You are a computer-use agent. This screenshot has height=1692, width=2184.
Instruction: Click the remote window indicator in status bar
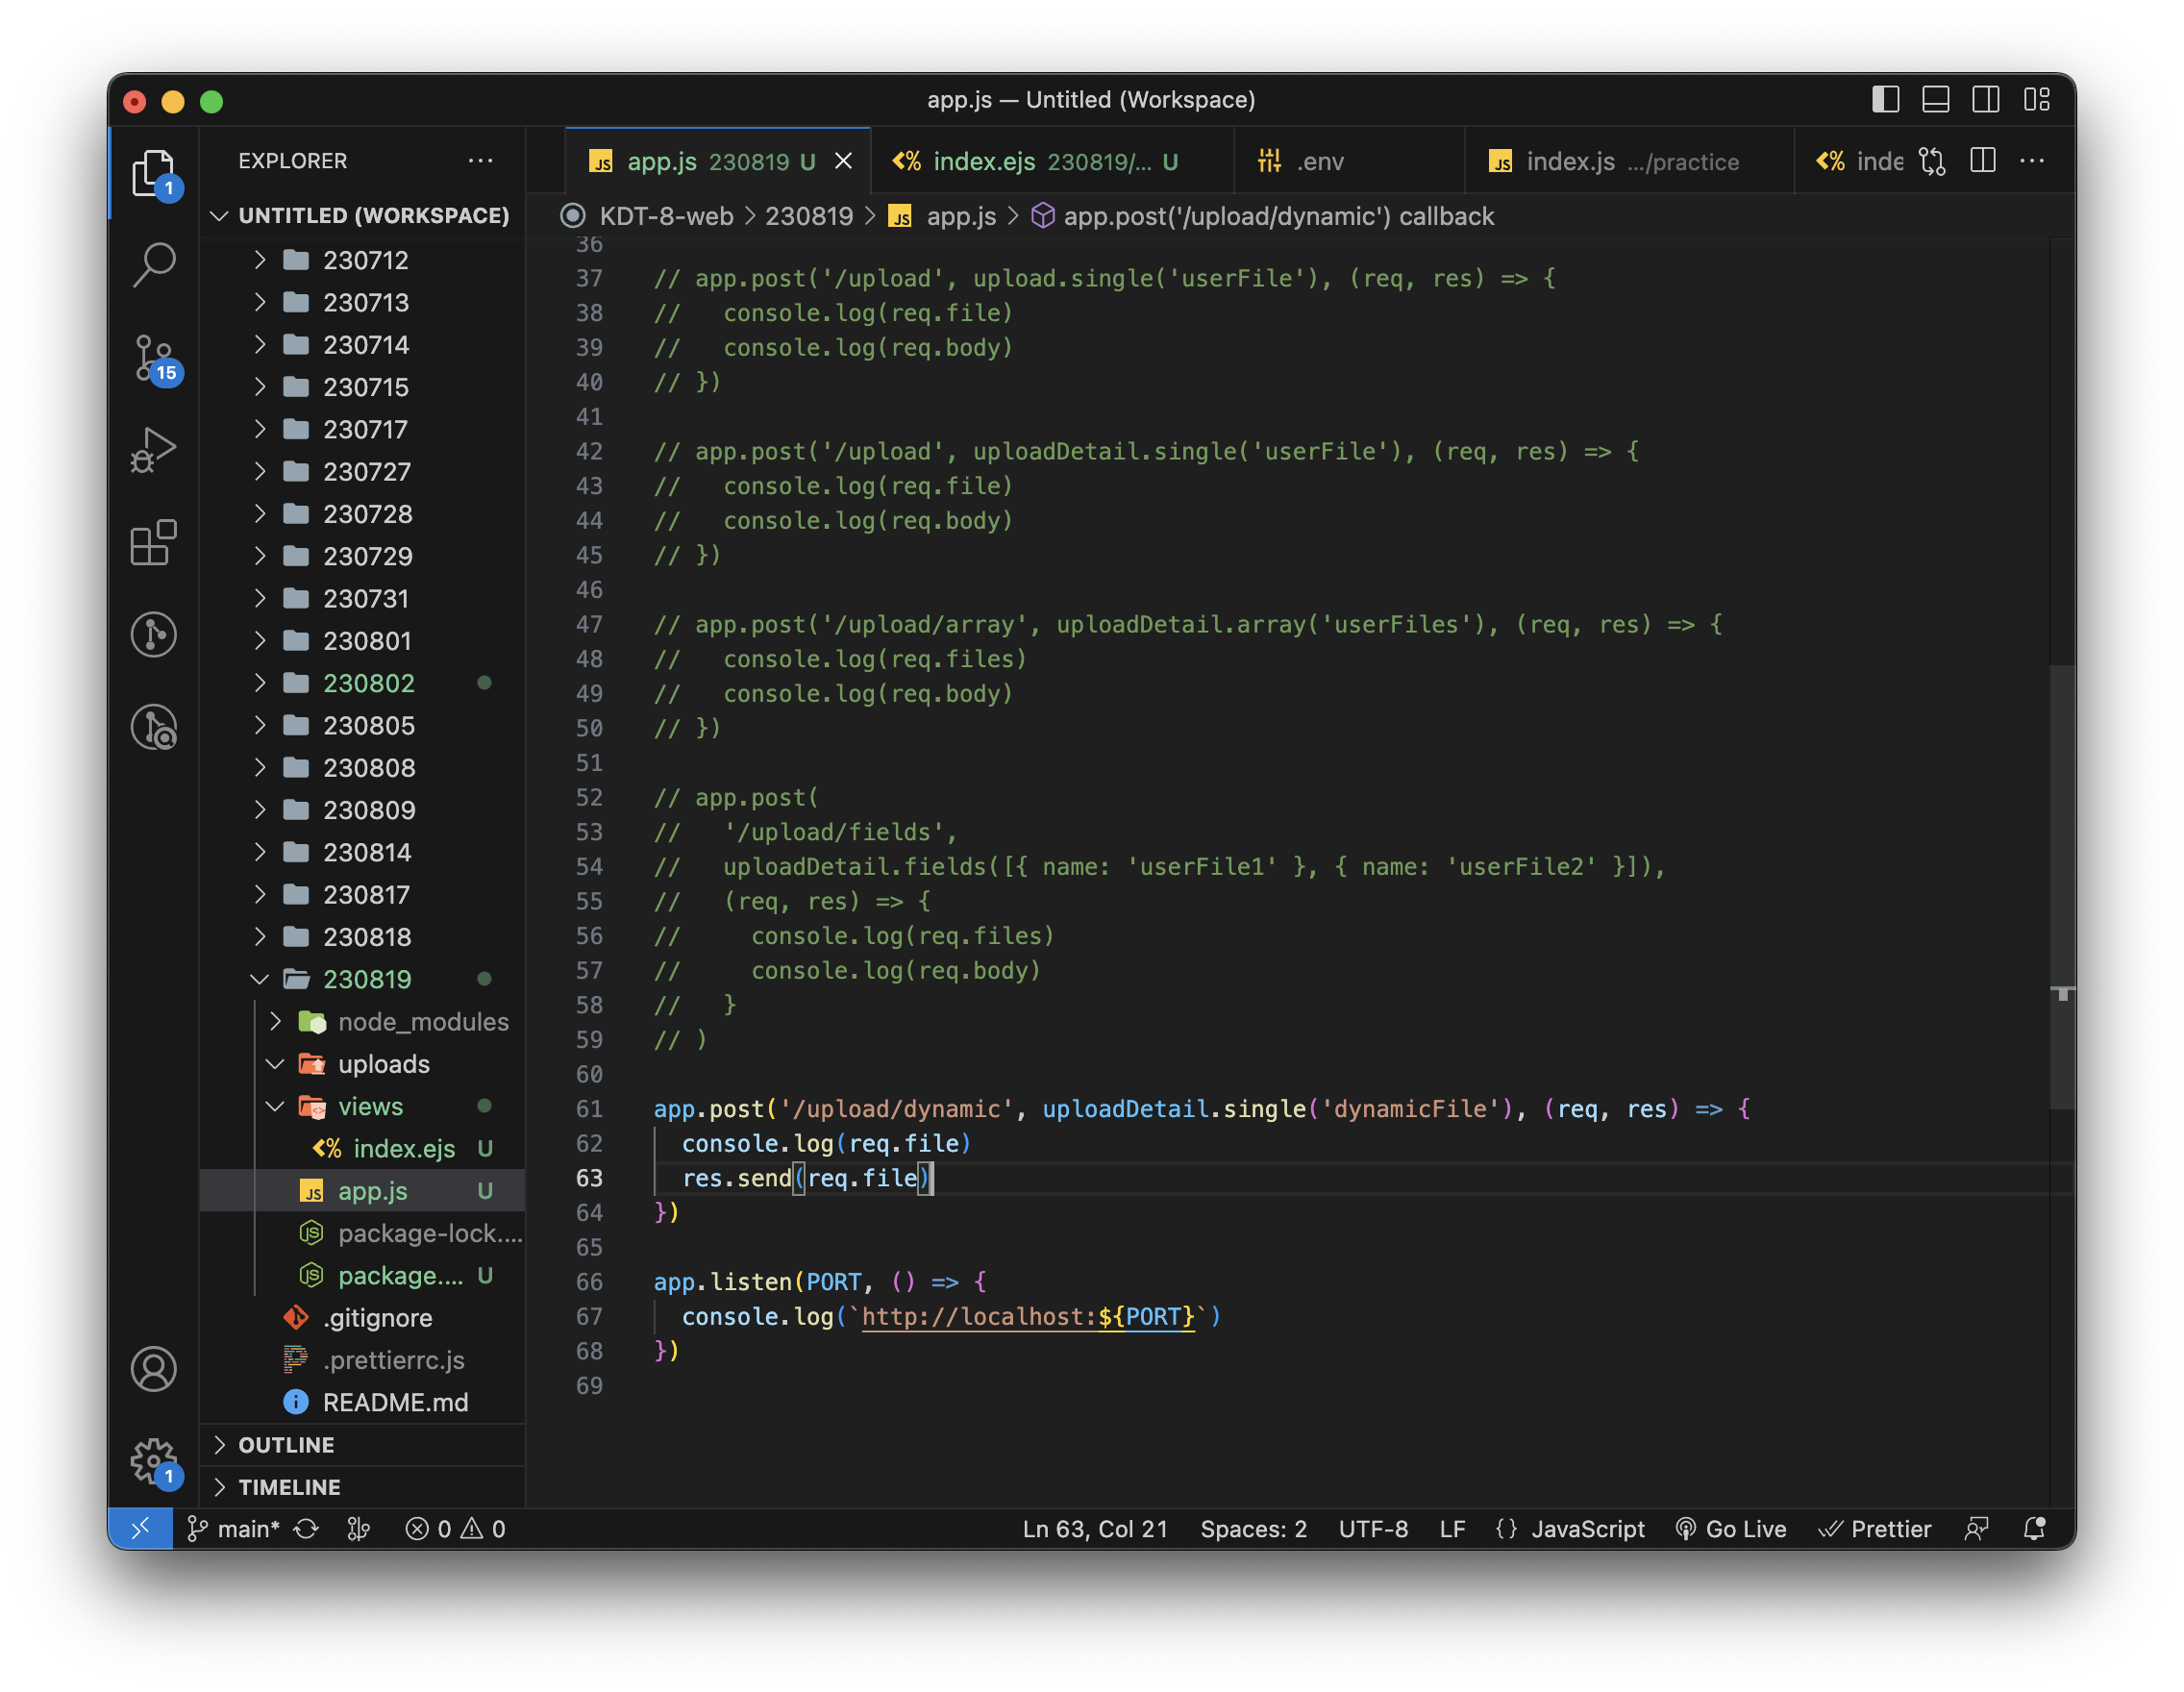pyautogui.click(x=140, y=1529)
